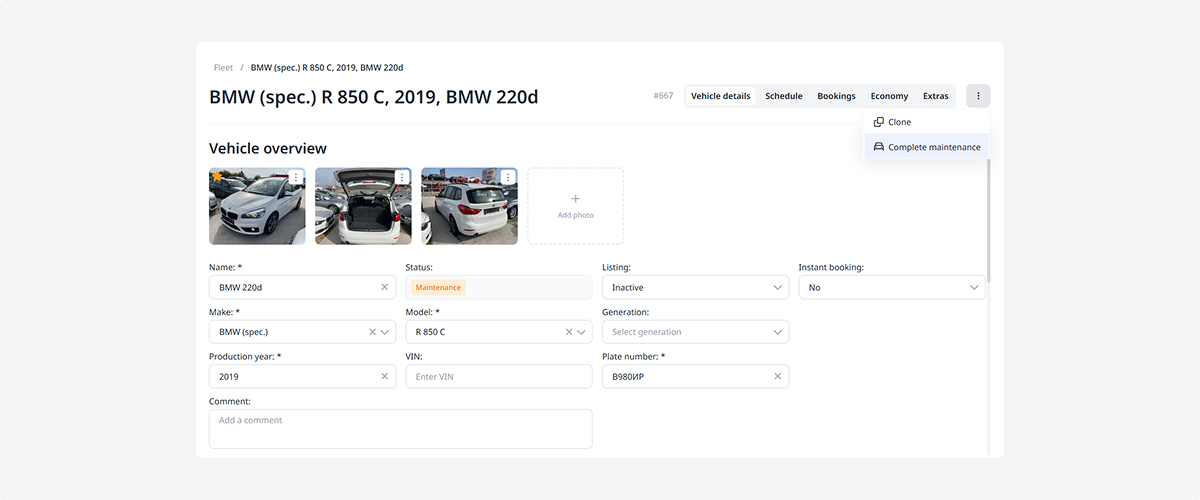
Task: Go to Fleet breadcrumb link
Action: click(223, 68)
